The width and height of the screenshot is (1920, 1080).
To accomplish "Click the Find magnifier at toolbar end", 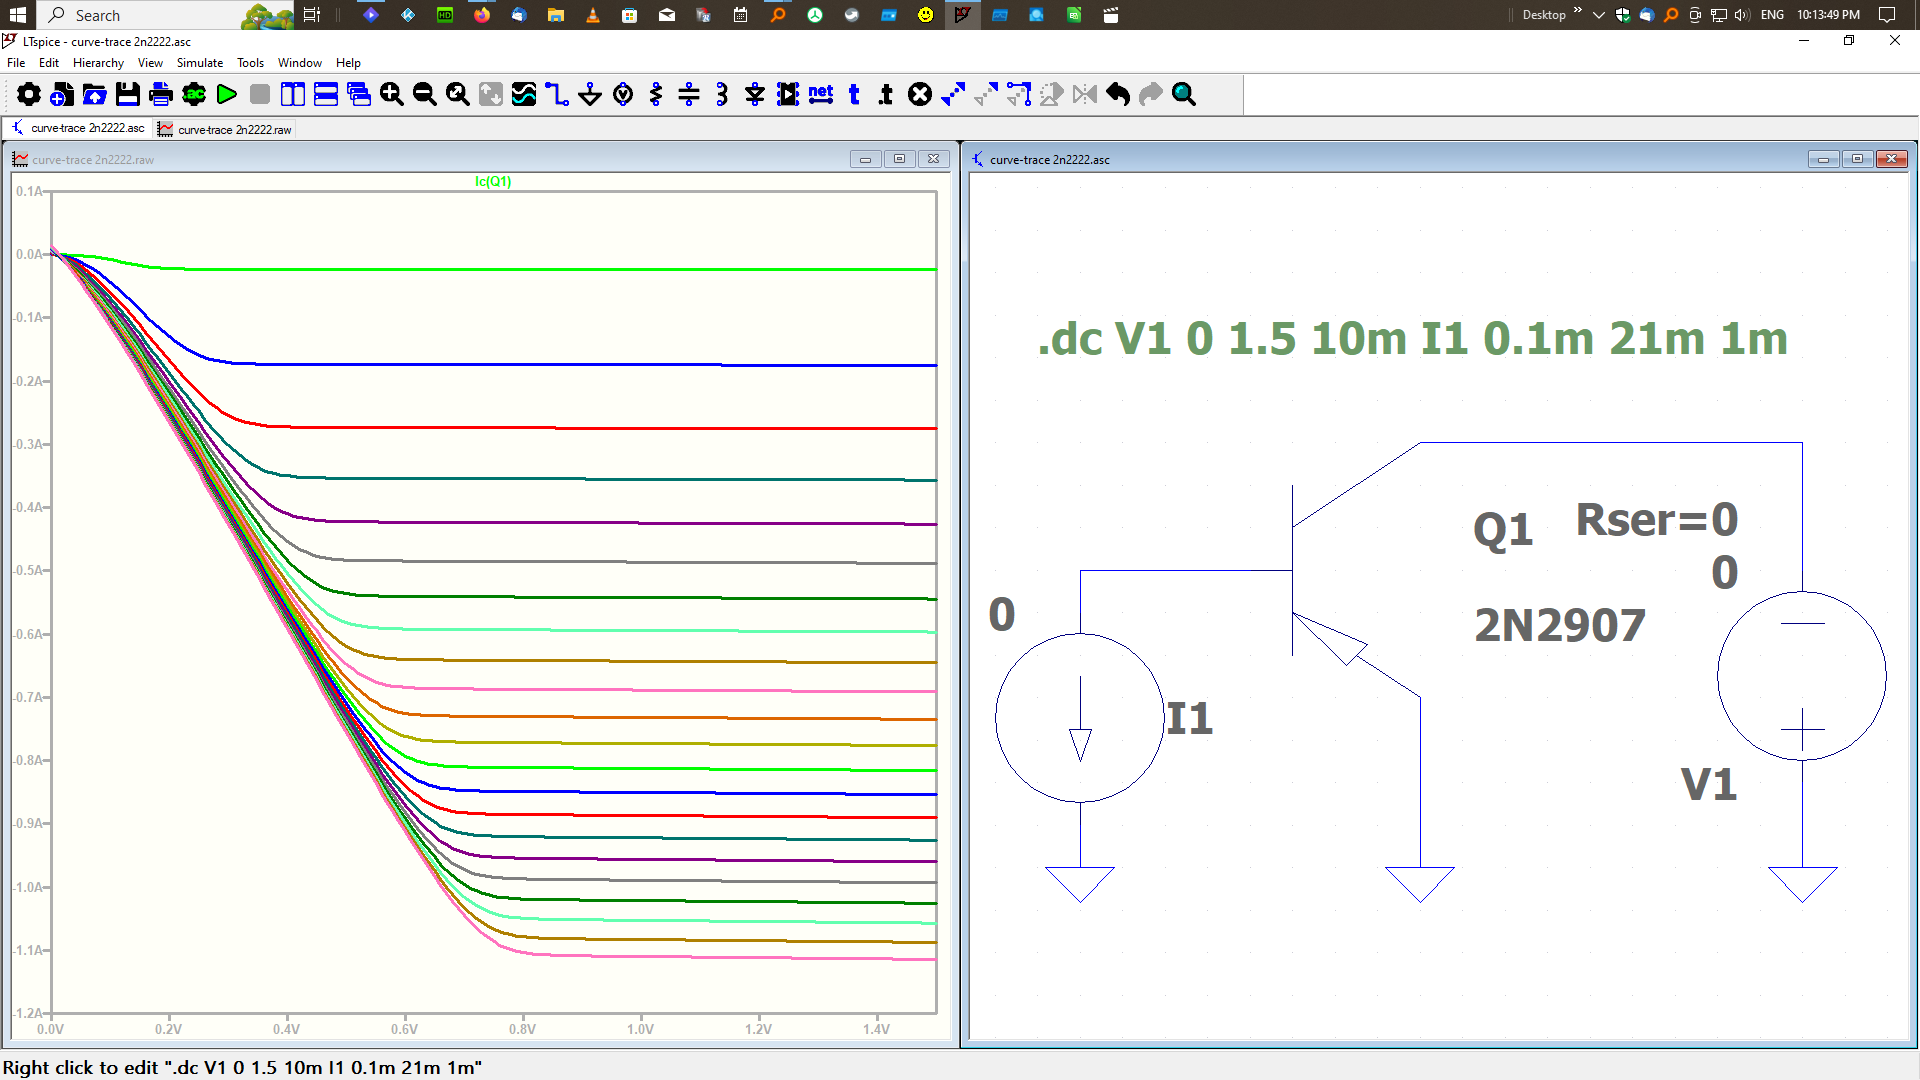I will [1184, 94].
